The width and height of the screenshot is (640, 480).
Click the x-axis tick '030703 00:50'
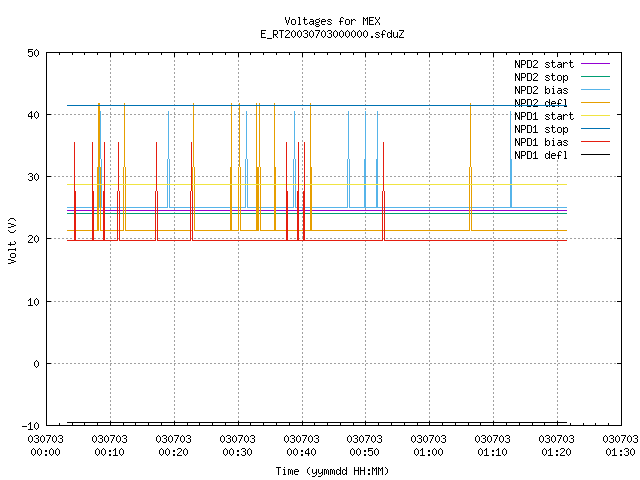tap(364, 446)
